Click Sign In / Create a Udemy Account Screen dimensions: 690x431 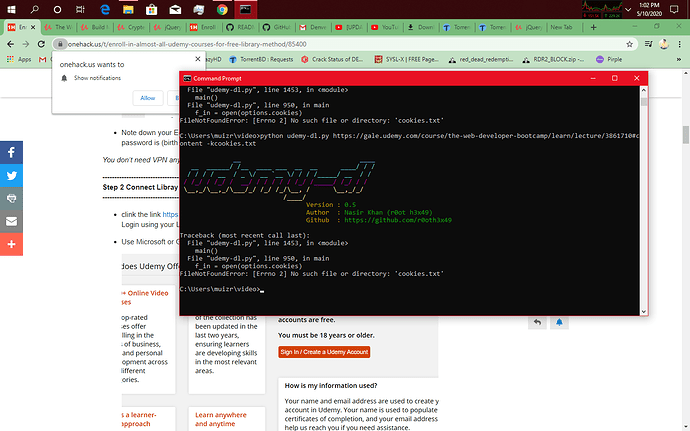[325, 352]
